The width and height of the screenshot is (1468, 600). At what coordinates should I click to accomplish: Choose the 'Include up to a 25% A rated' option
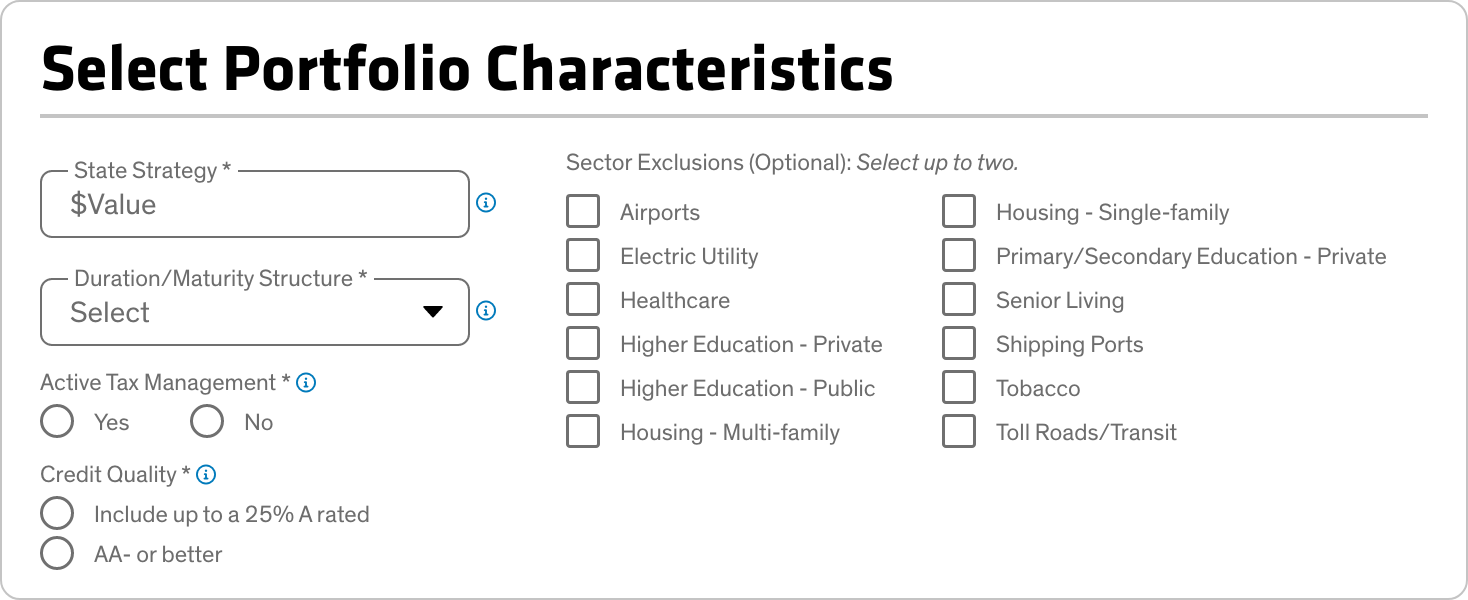click(x=57, y=514)
